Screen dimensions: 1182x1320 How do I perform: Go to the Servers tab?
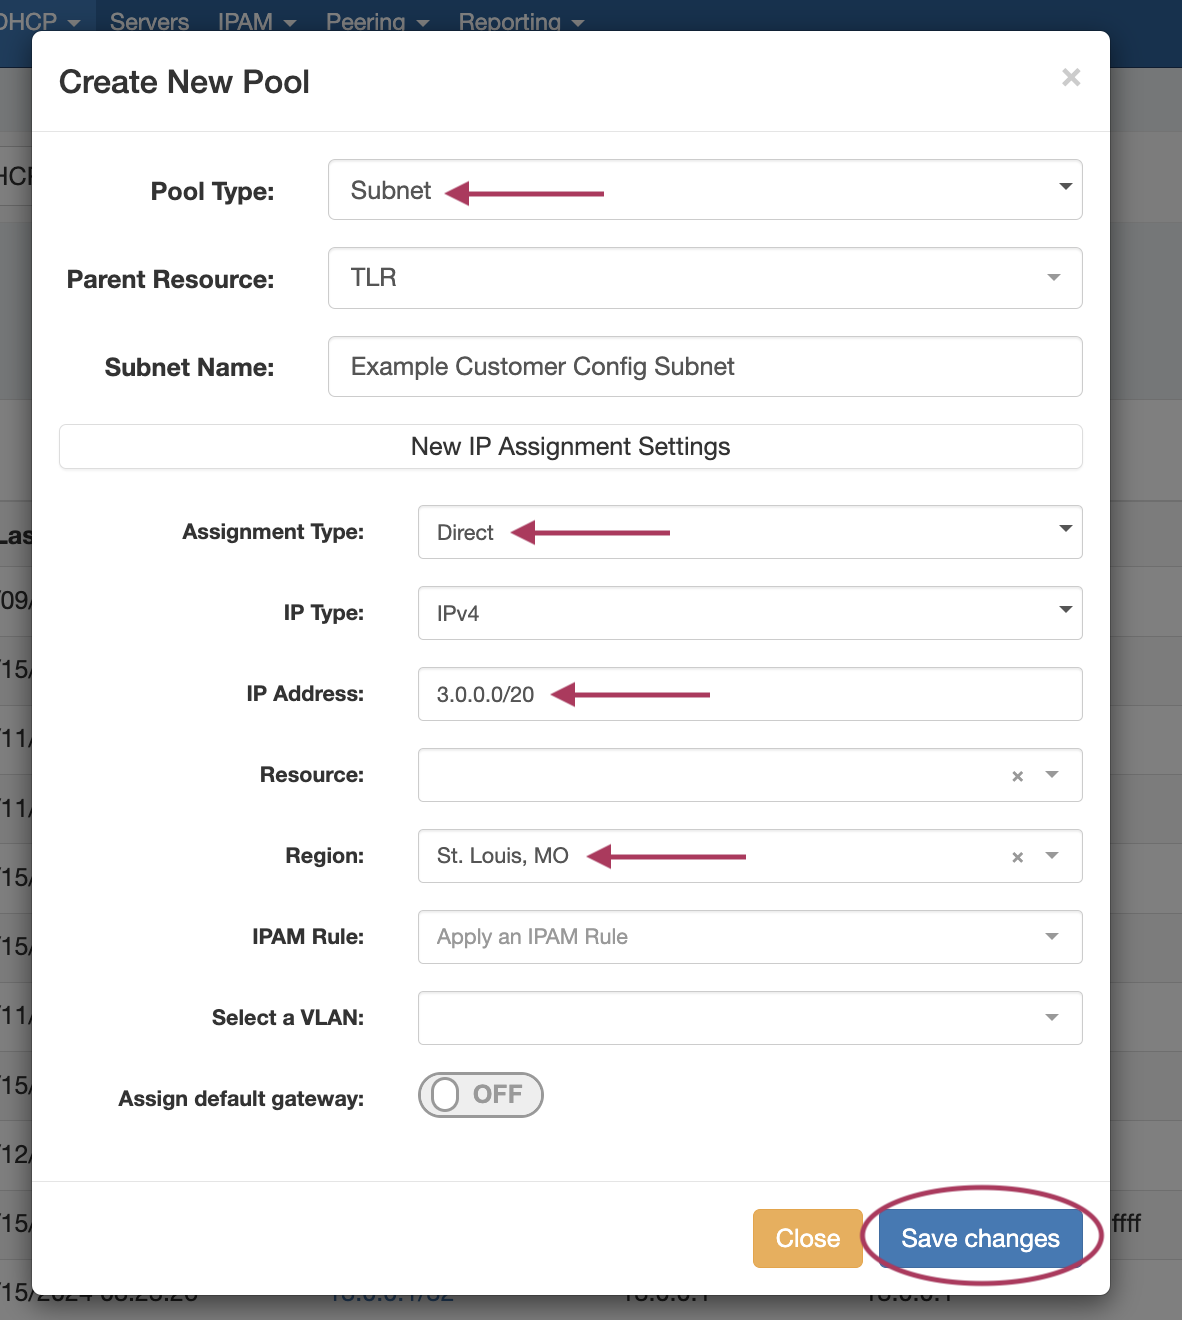[x=149, y=21]
